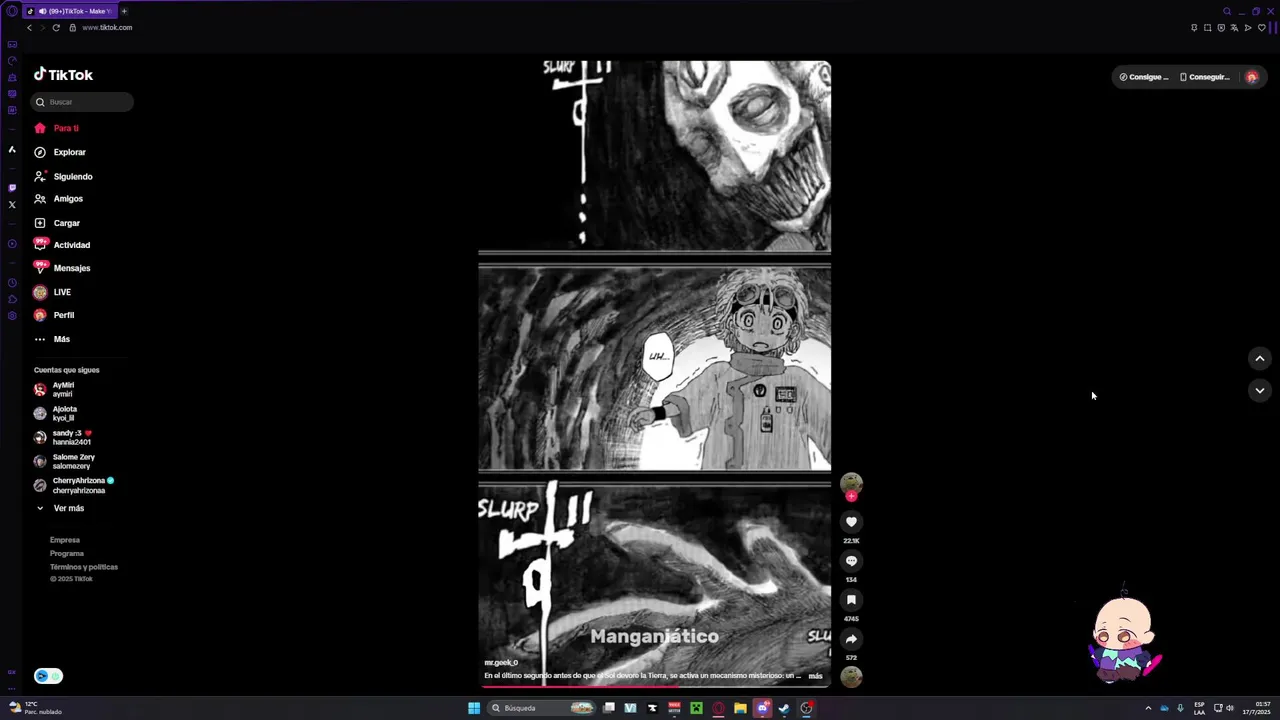
Task: Open Términos y políticas link
Action: point(84,567)
